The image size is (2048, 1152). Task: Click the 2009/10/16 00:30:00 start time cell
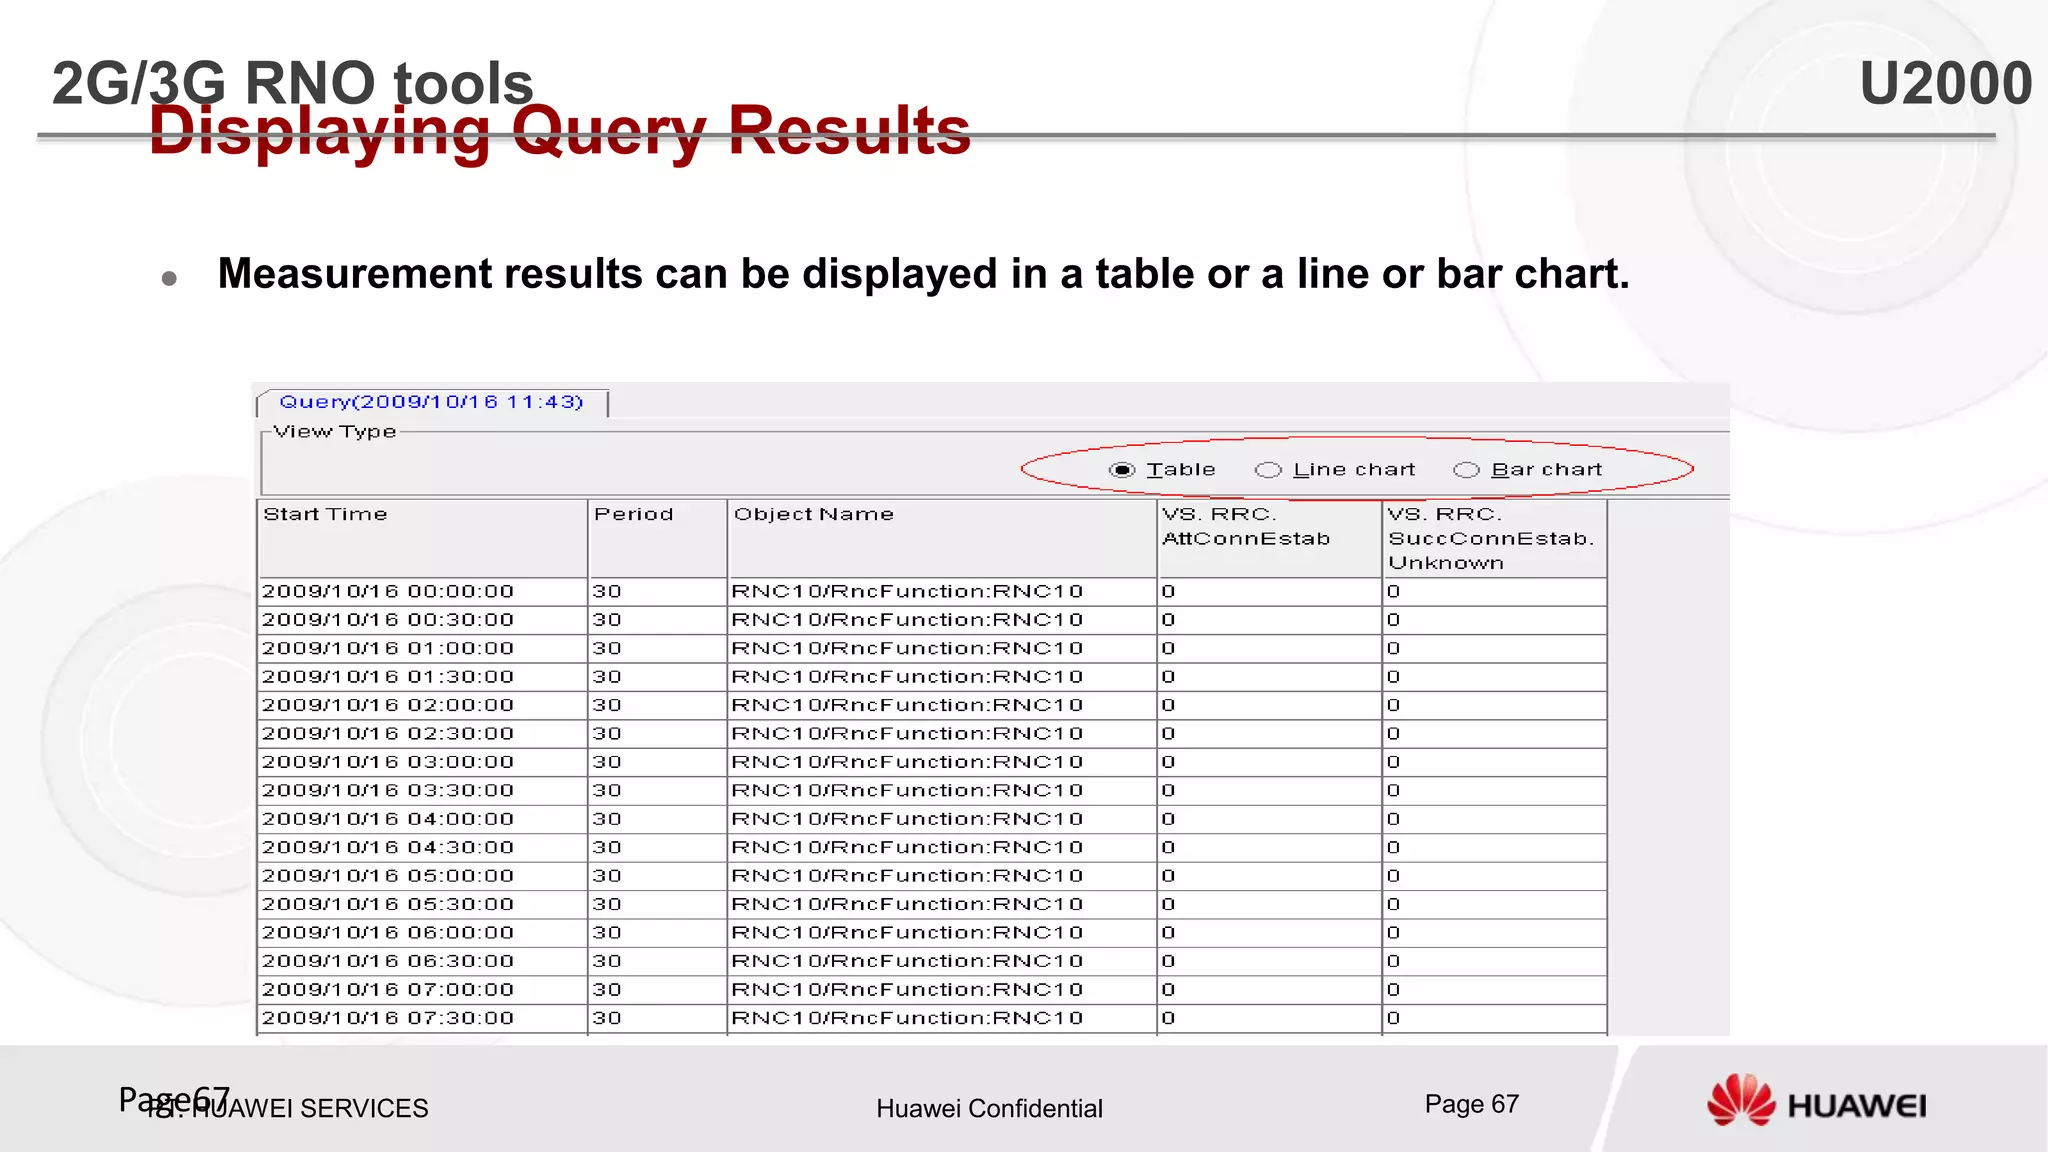click(x=422, y=620)
